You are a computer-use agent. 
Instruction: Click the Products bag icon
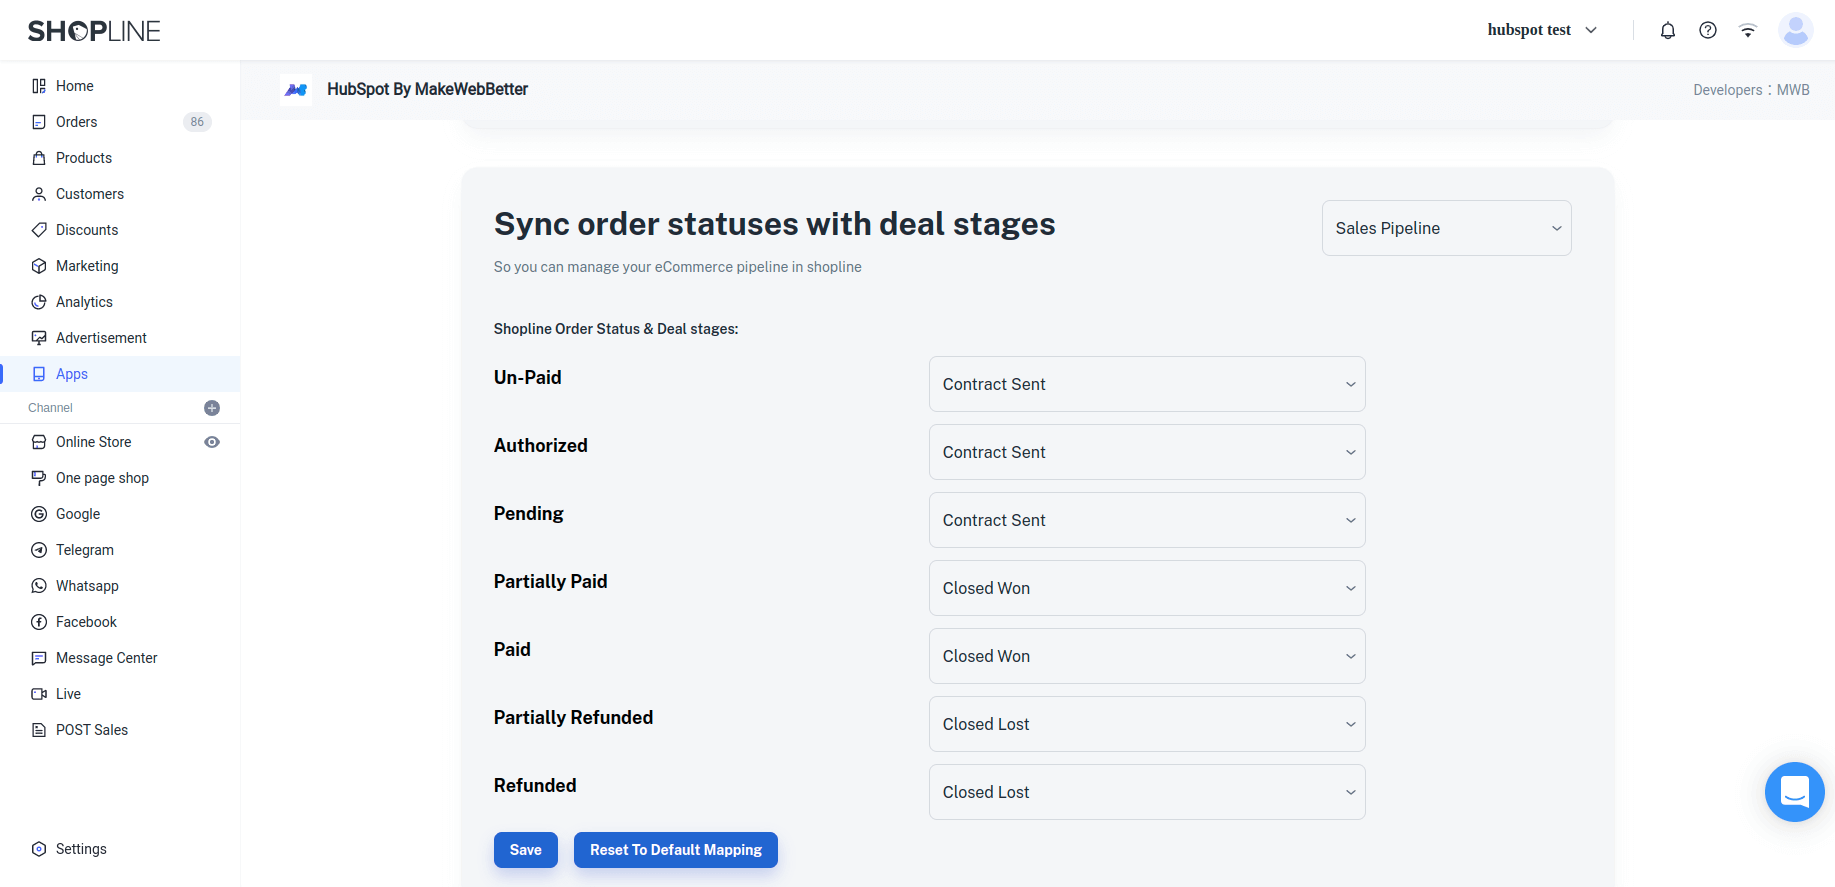pos(39,158)
